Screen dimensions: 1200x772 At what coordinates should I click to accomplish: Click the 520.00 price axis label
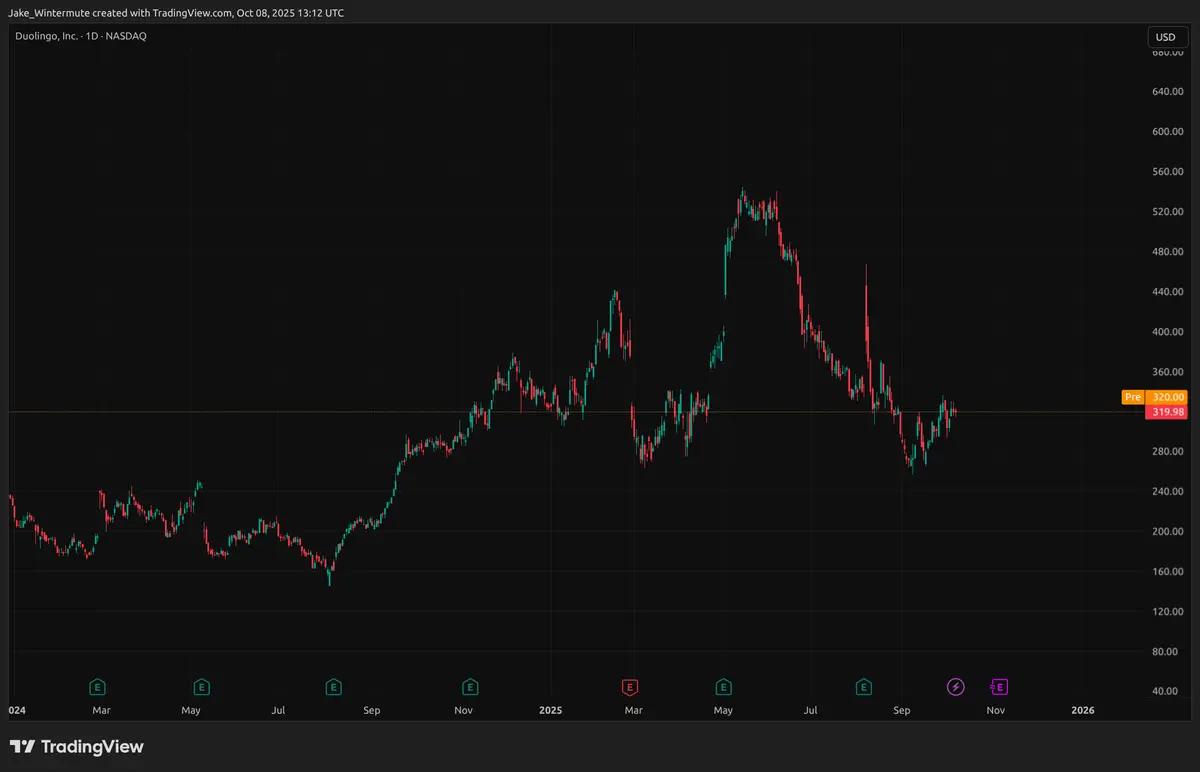click(x=1166, y=212)
